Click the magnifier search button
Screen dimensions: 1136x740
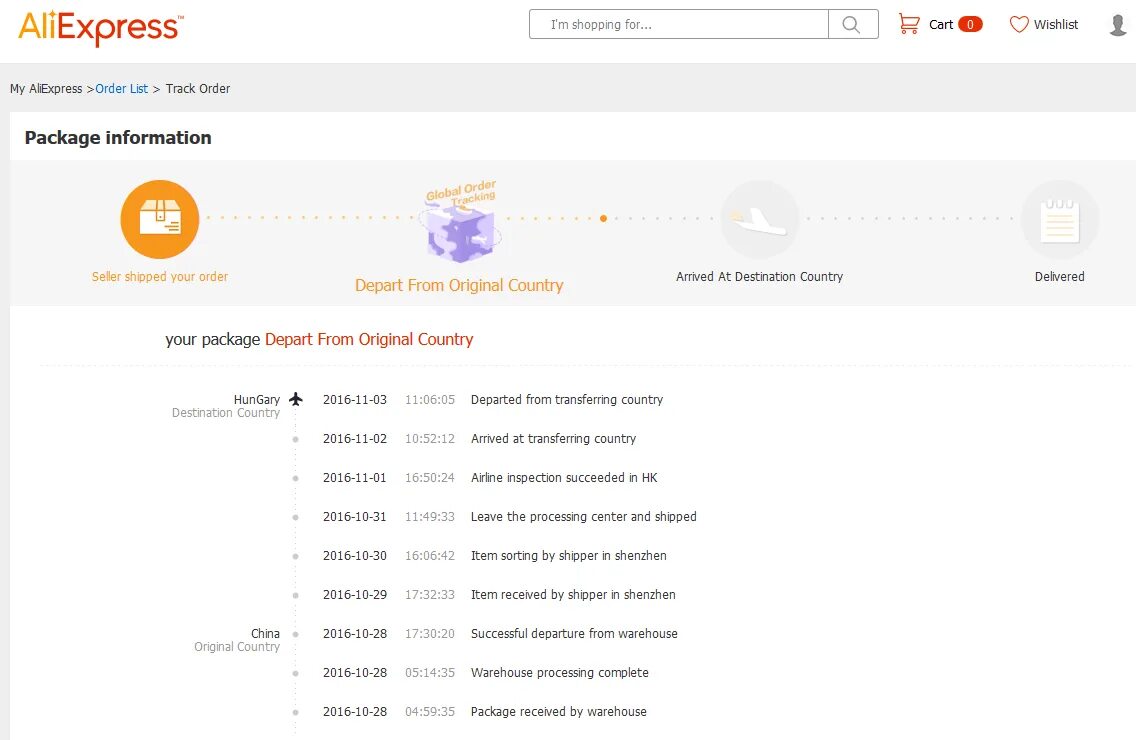[x=853, y=25]
